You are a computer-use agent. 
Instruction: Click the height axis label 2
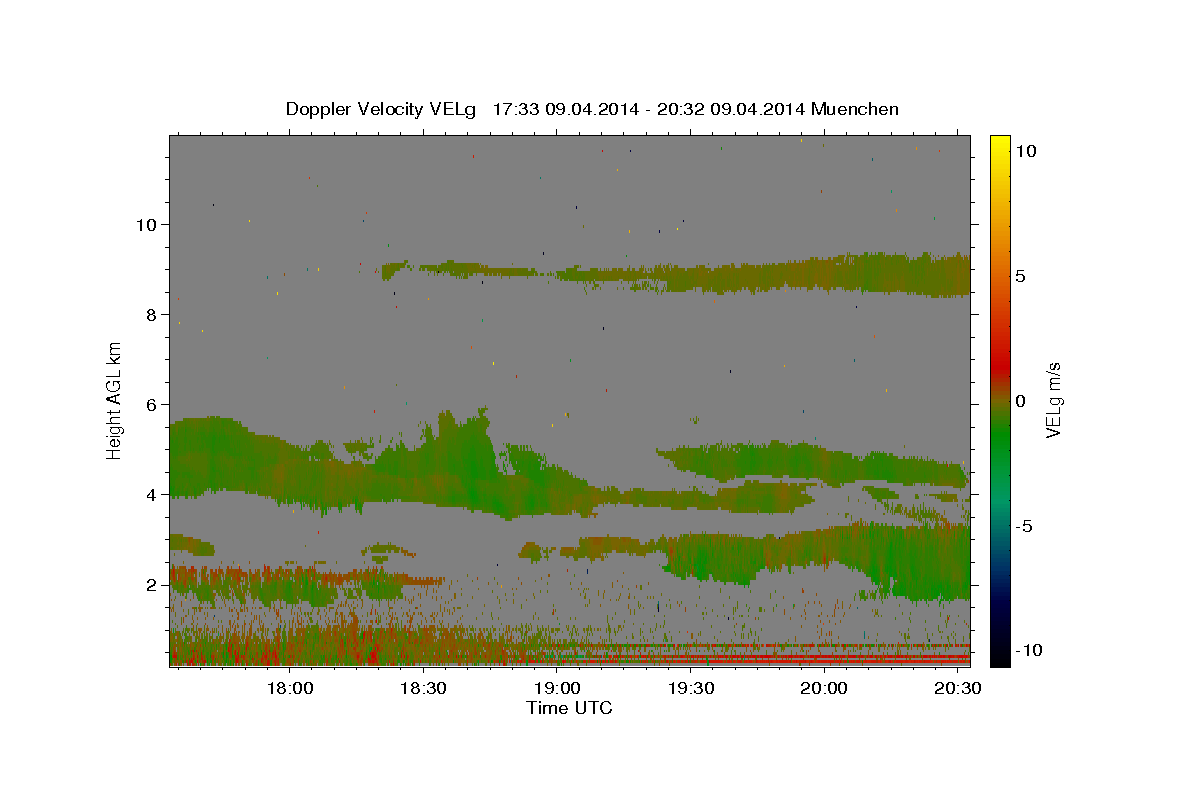pyautogui.click(x=151, y=585)
